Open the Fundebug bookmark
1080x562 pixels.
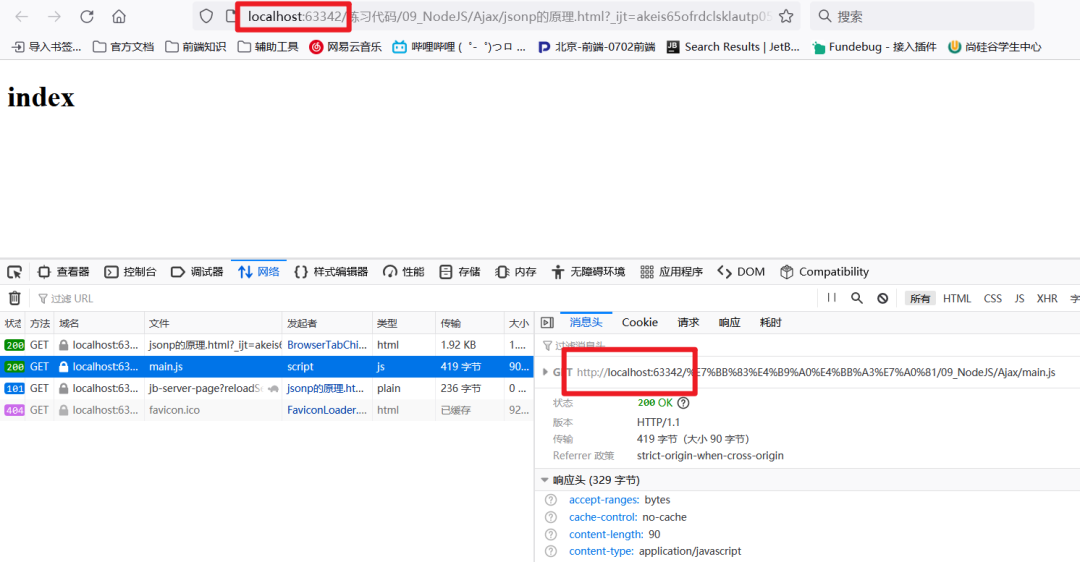tap(874, 47)
